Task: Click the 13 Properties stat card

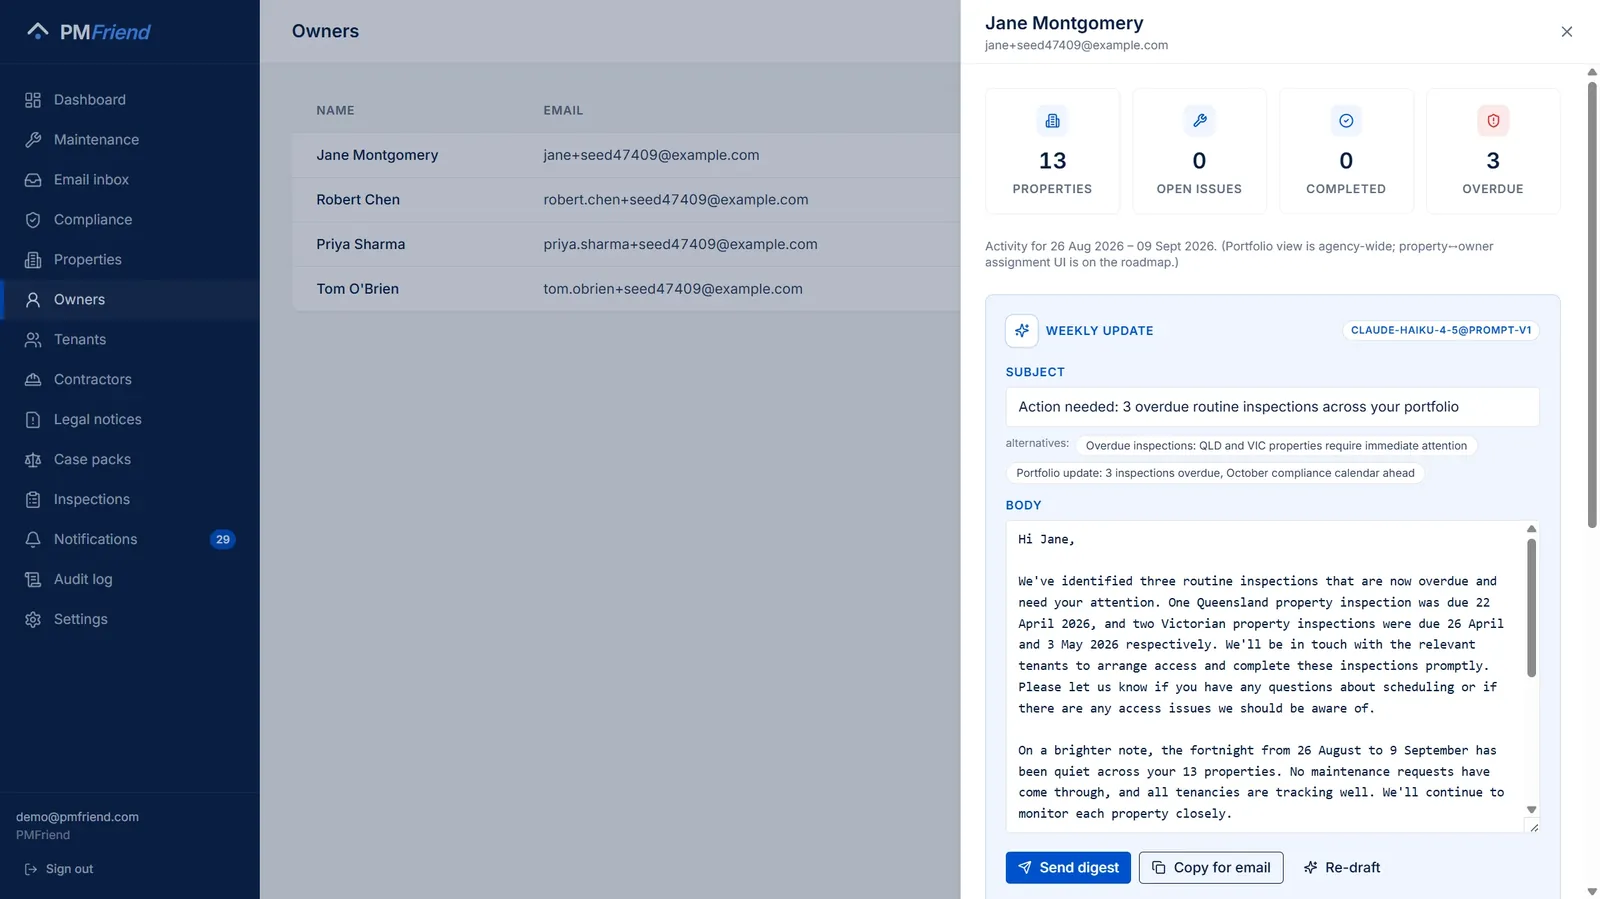Action: (1052, 151)
